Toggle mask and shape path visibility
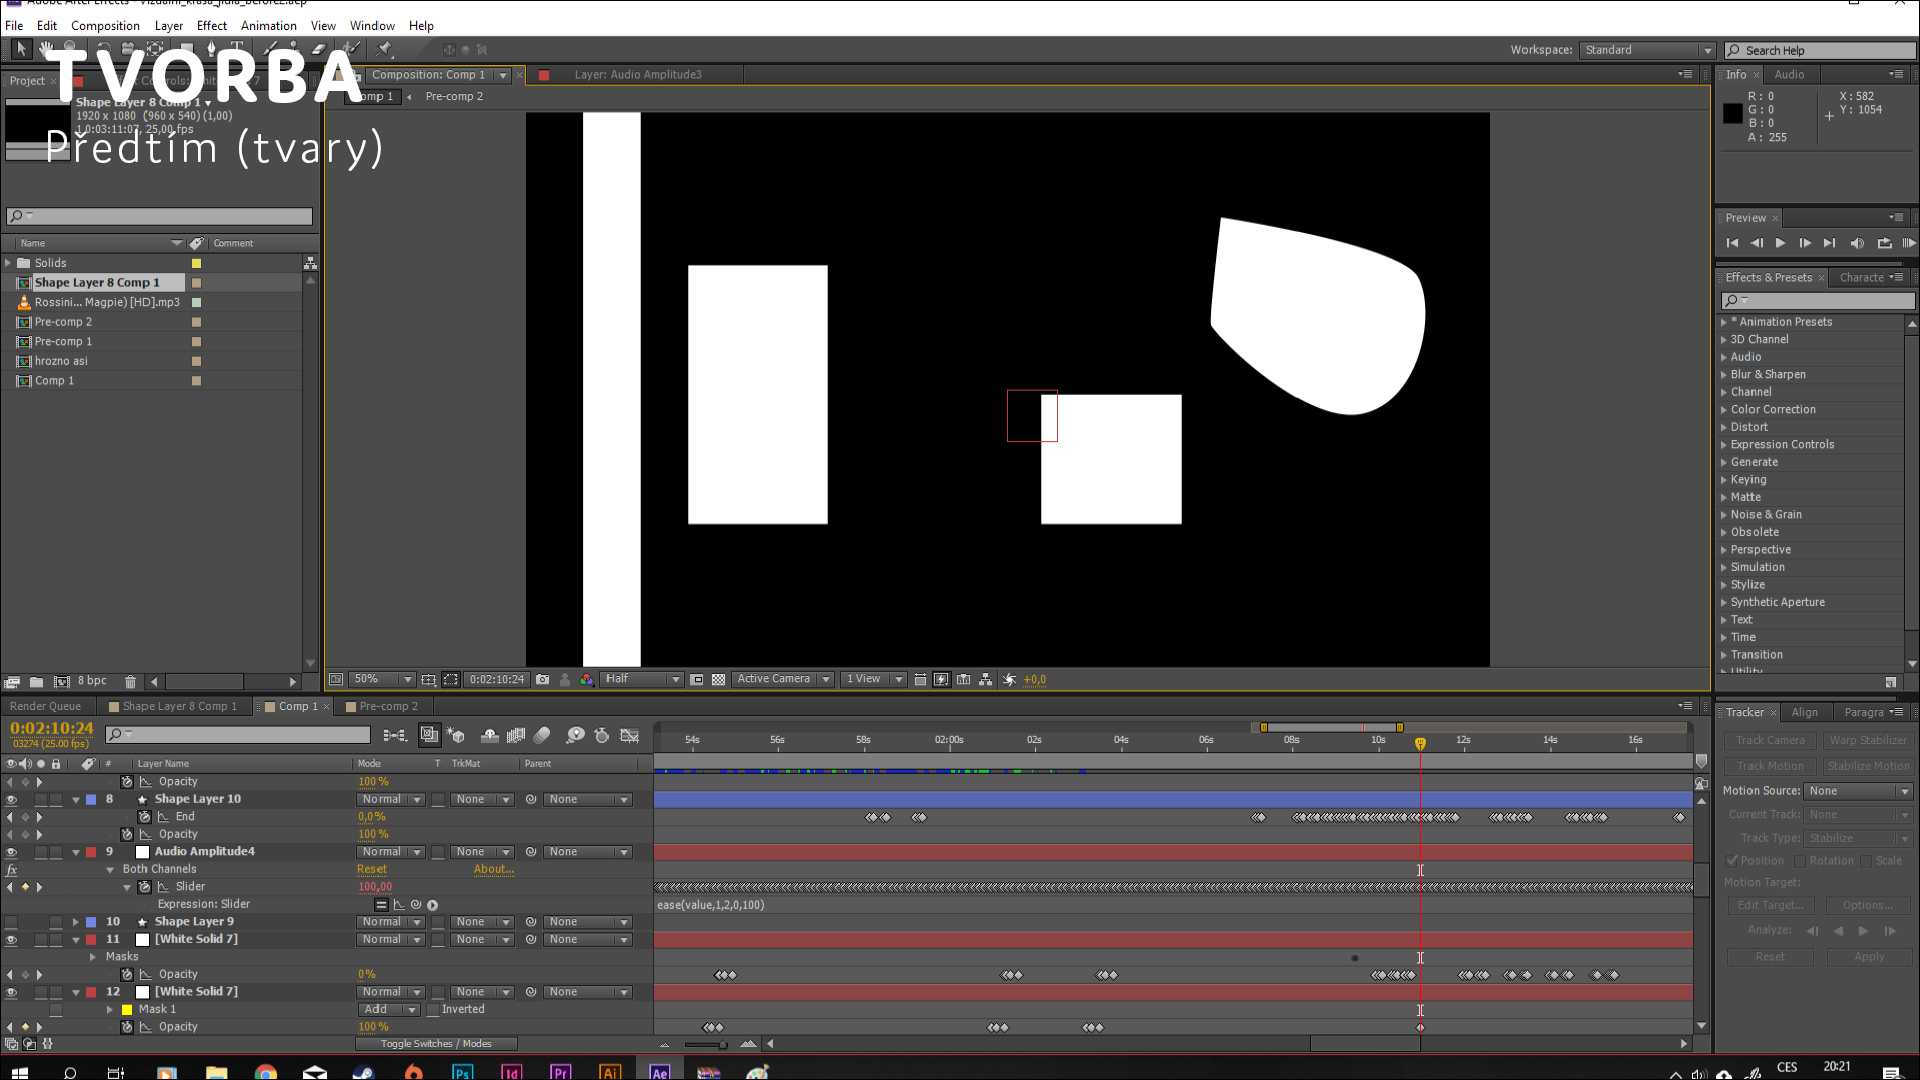The height and width of the screenshot is (1080, 1920). [450, 680]
